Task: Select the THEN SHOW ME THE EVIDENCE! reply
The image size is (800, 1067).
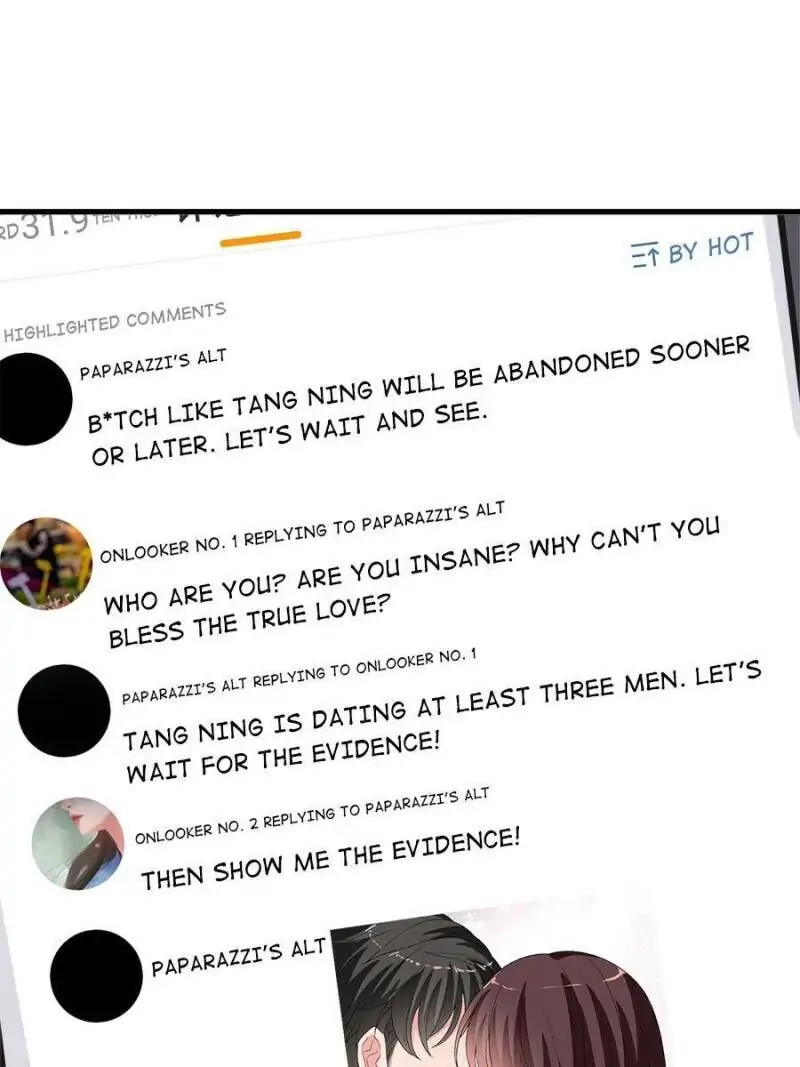Action: coord(331,859)
